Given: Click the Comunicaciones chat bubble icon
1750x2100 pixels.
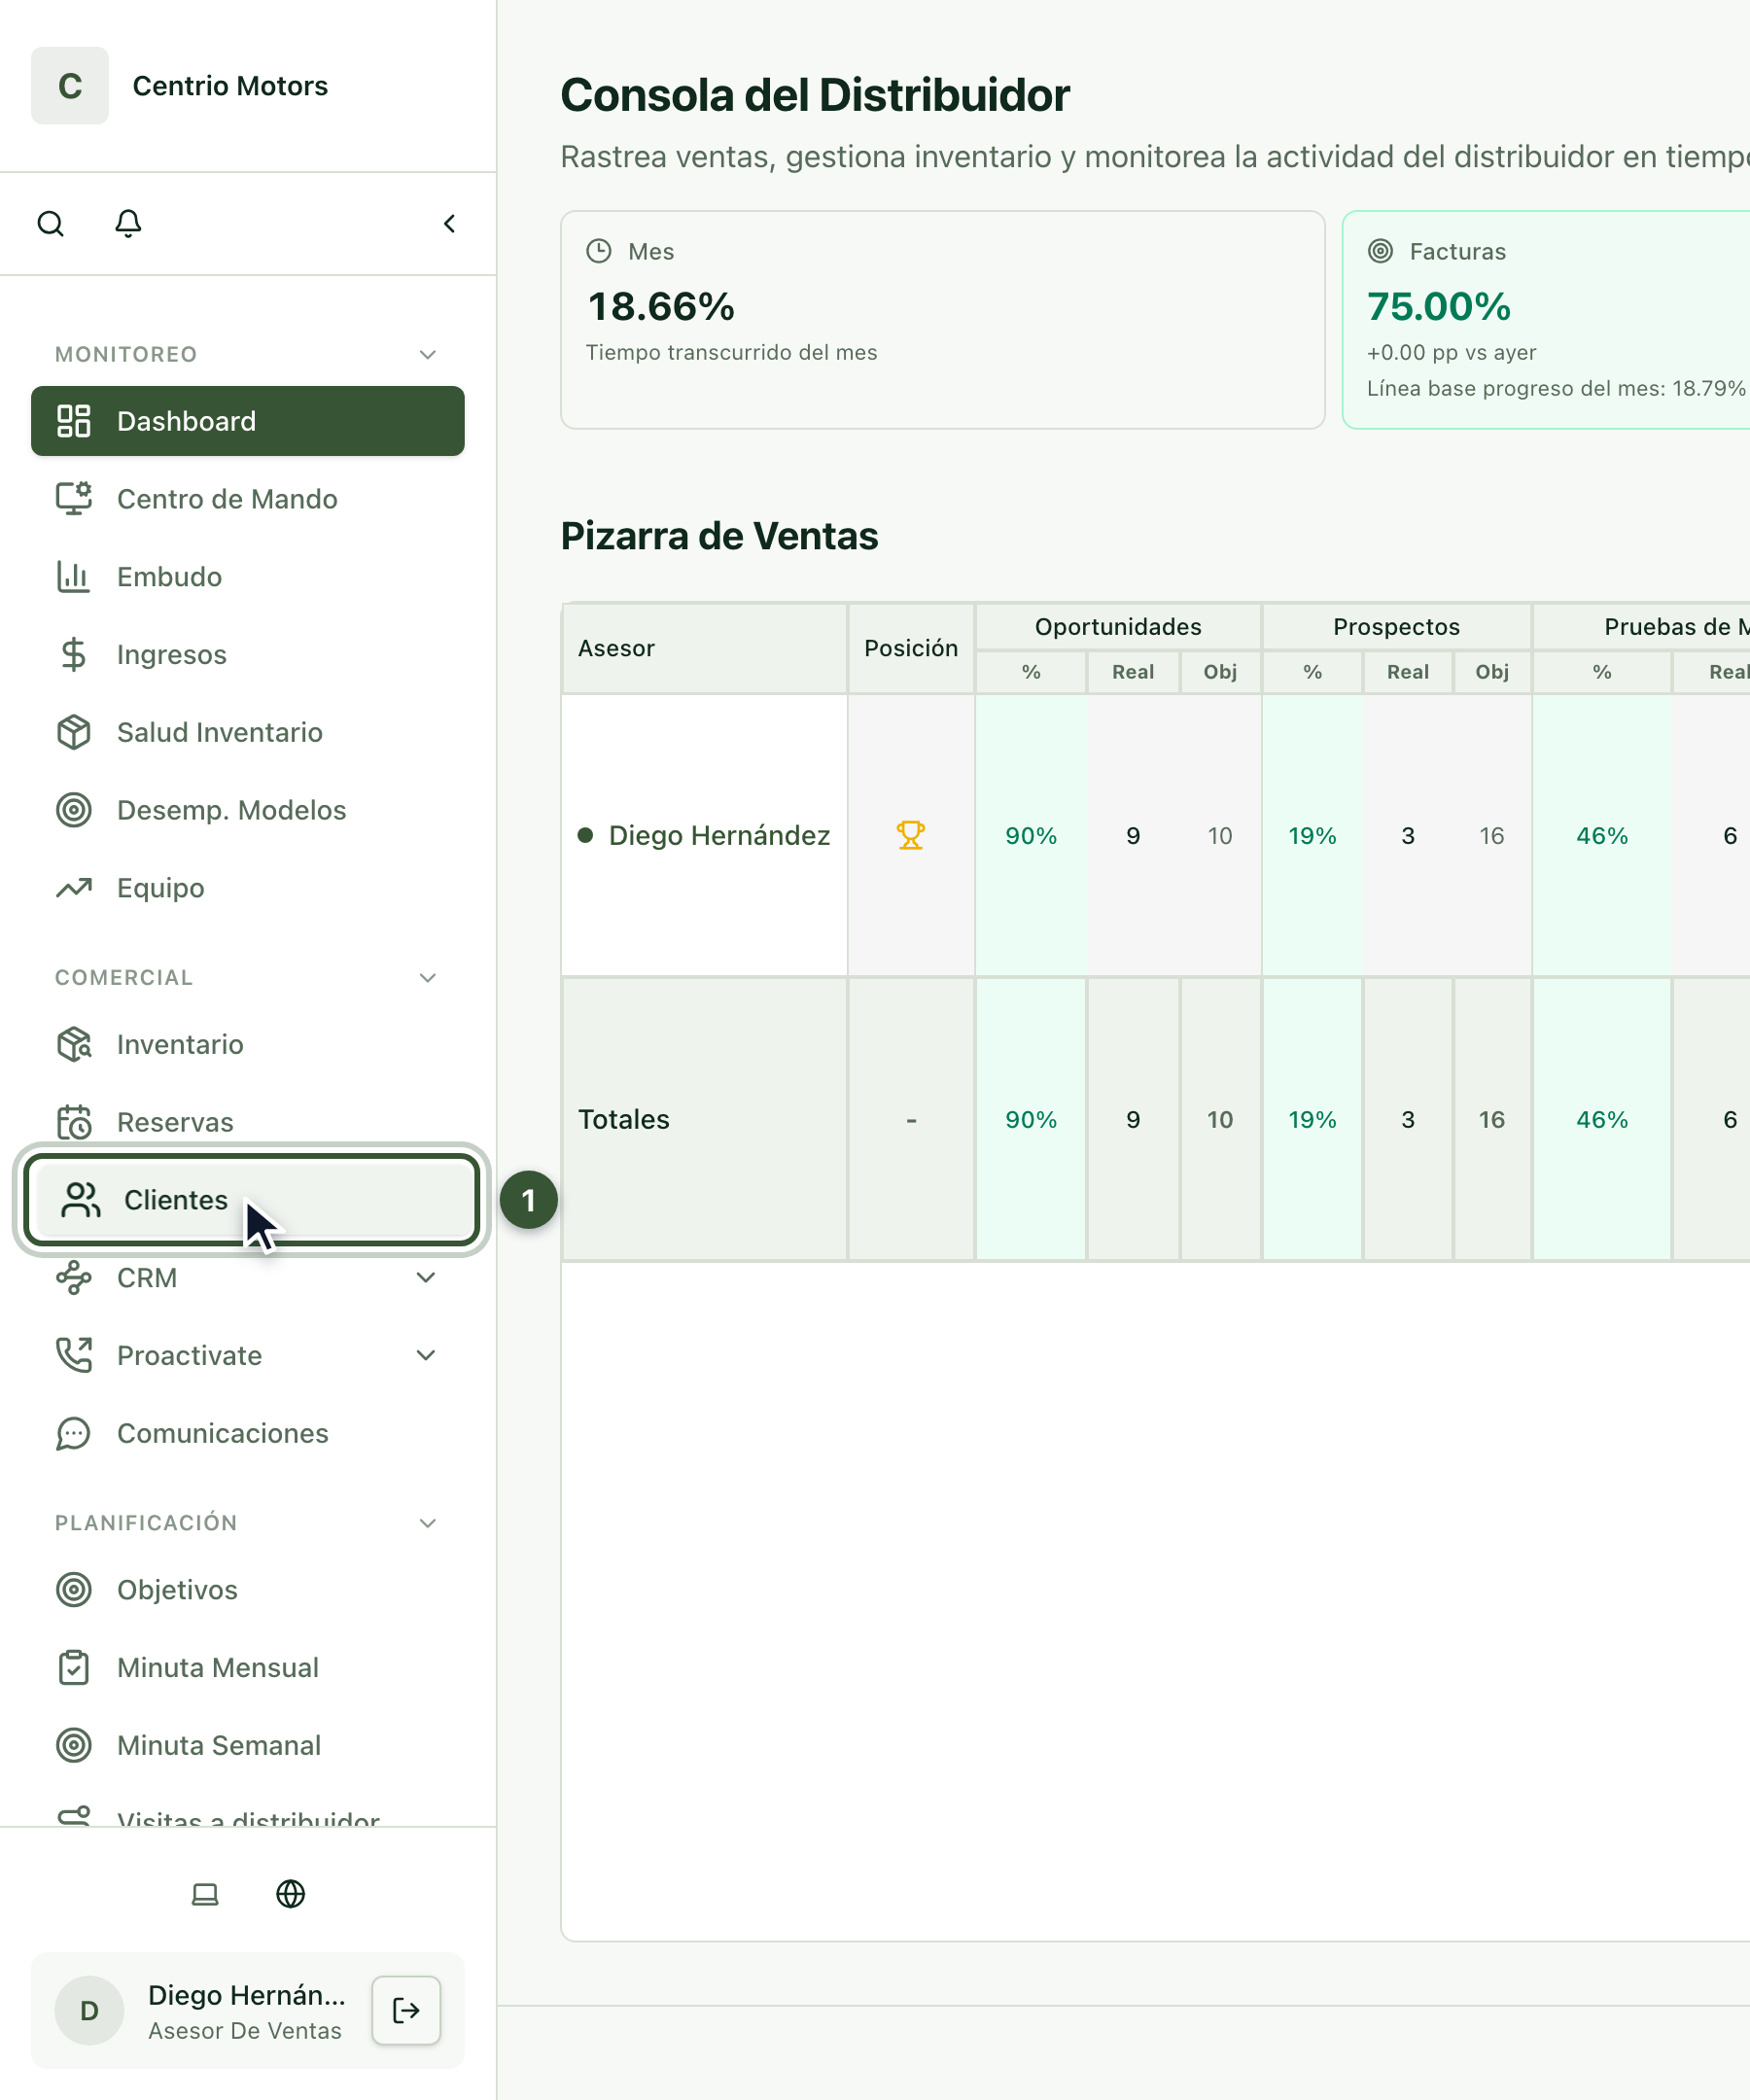Looking at the screenshot, I should (73, 1434).
